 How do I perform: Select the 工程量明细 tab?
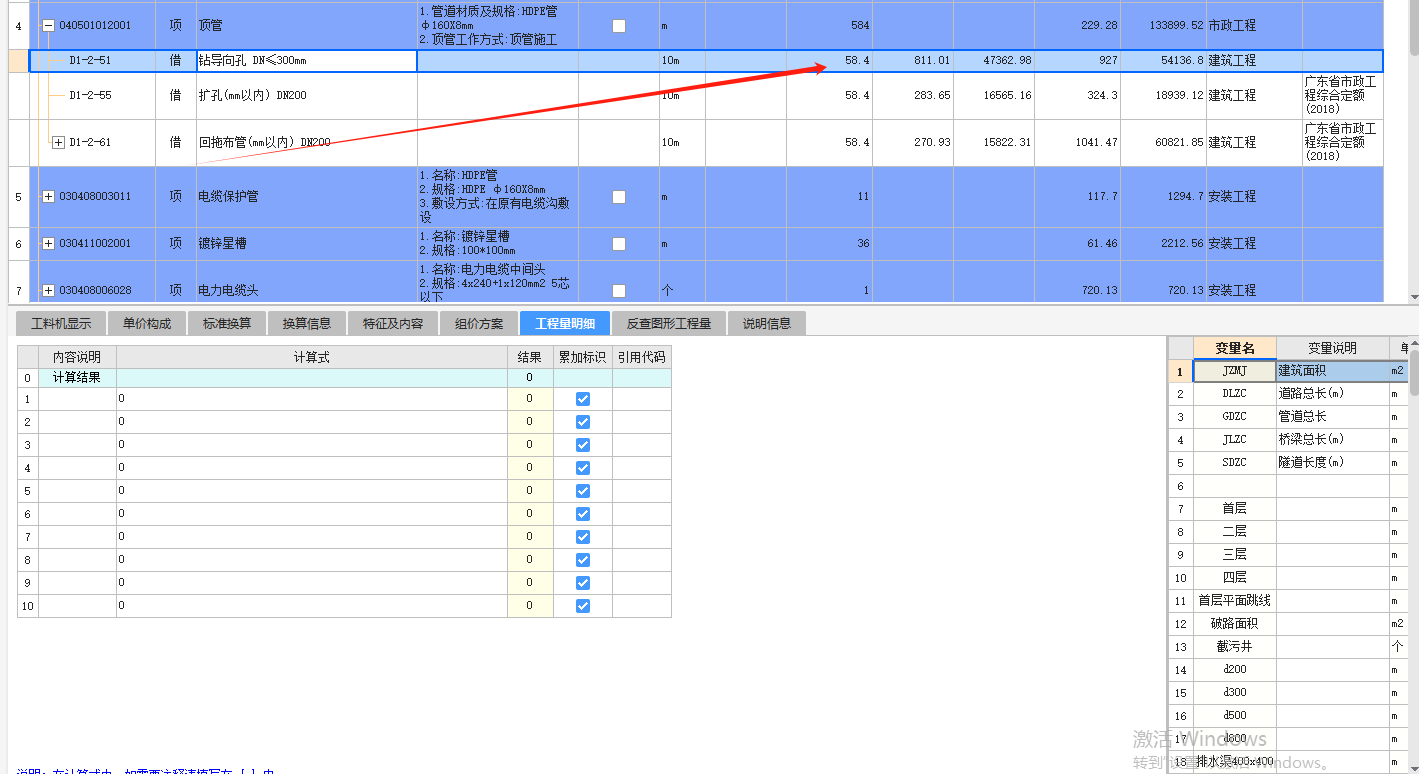point(565,323)
